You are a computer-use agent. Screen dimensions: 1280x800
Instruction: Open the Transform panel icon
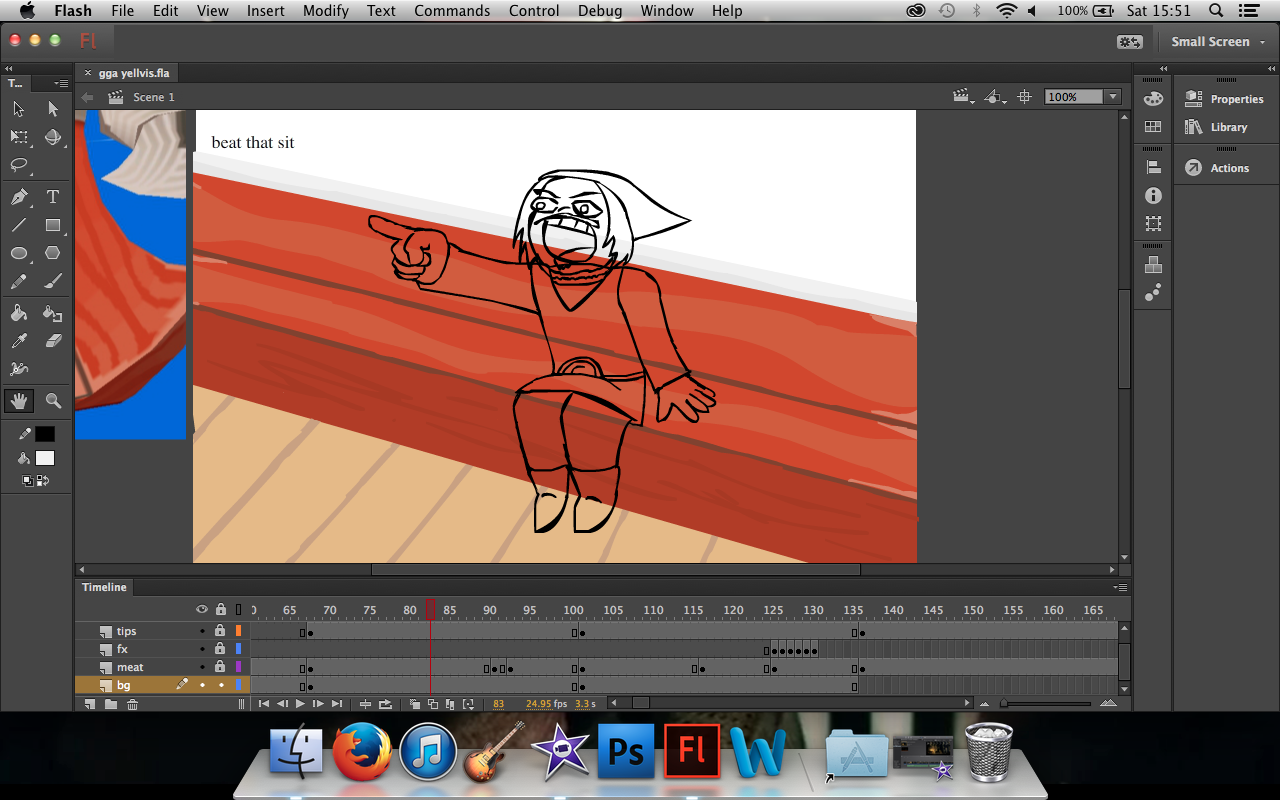click(x=1153, y=224)
